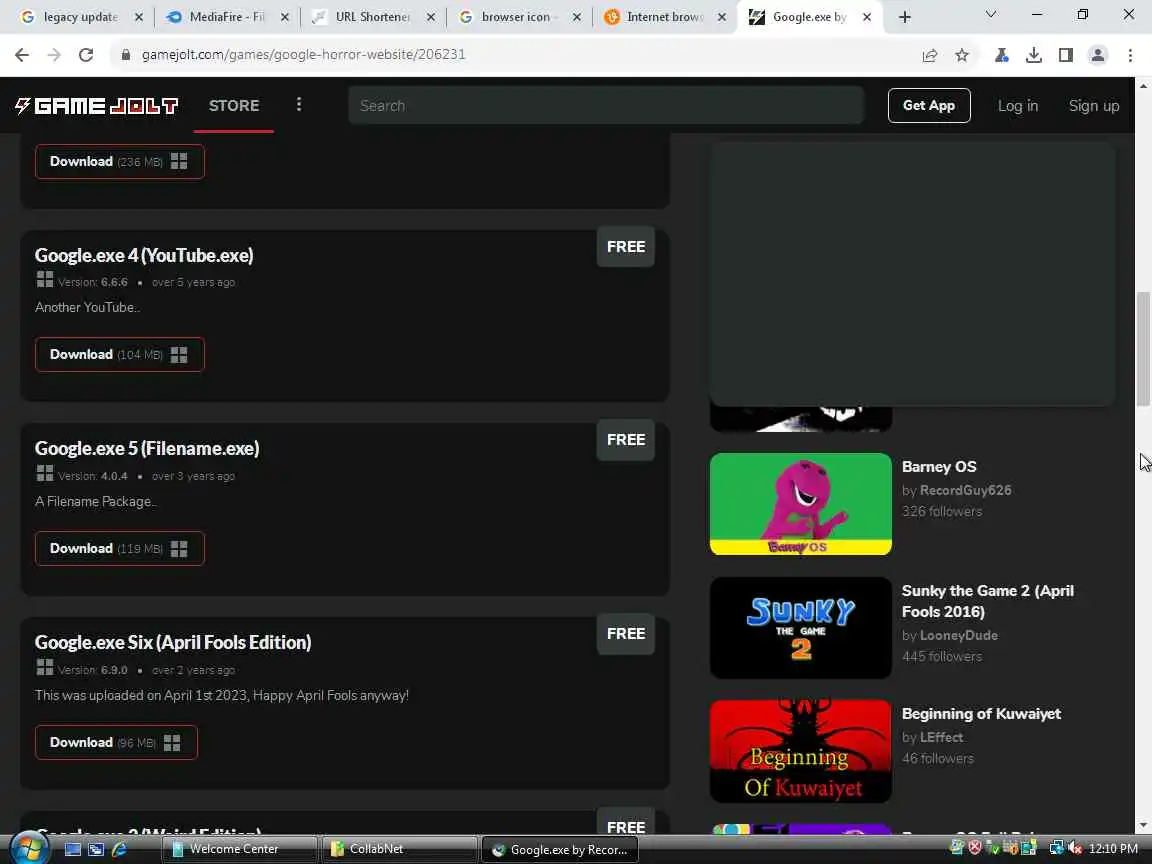
Task: Download the 236 MB package
Action: click(x=120, y=162)
